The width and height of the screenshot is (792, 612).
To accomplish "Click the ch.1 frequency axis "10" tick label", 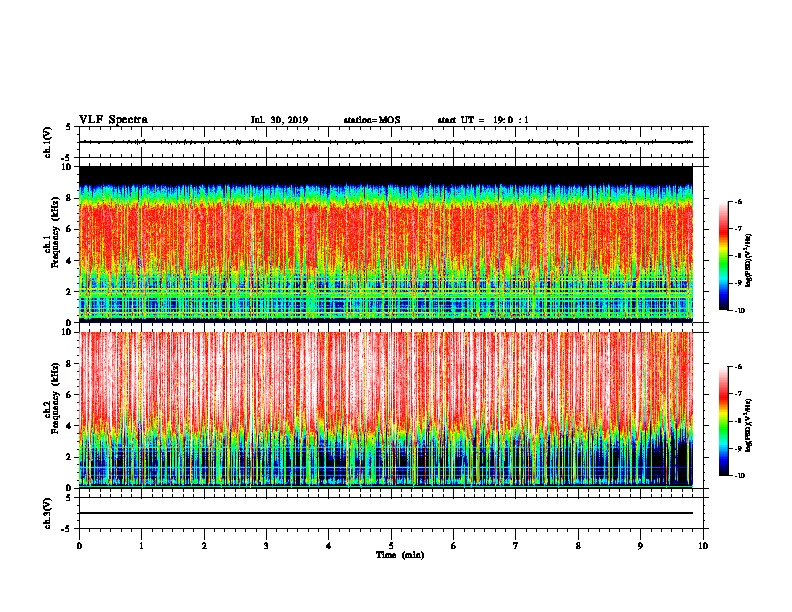I will [x=66, y=167].
